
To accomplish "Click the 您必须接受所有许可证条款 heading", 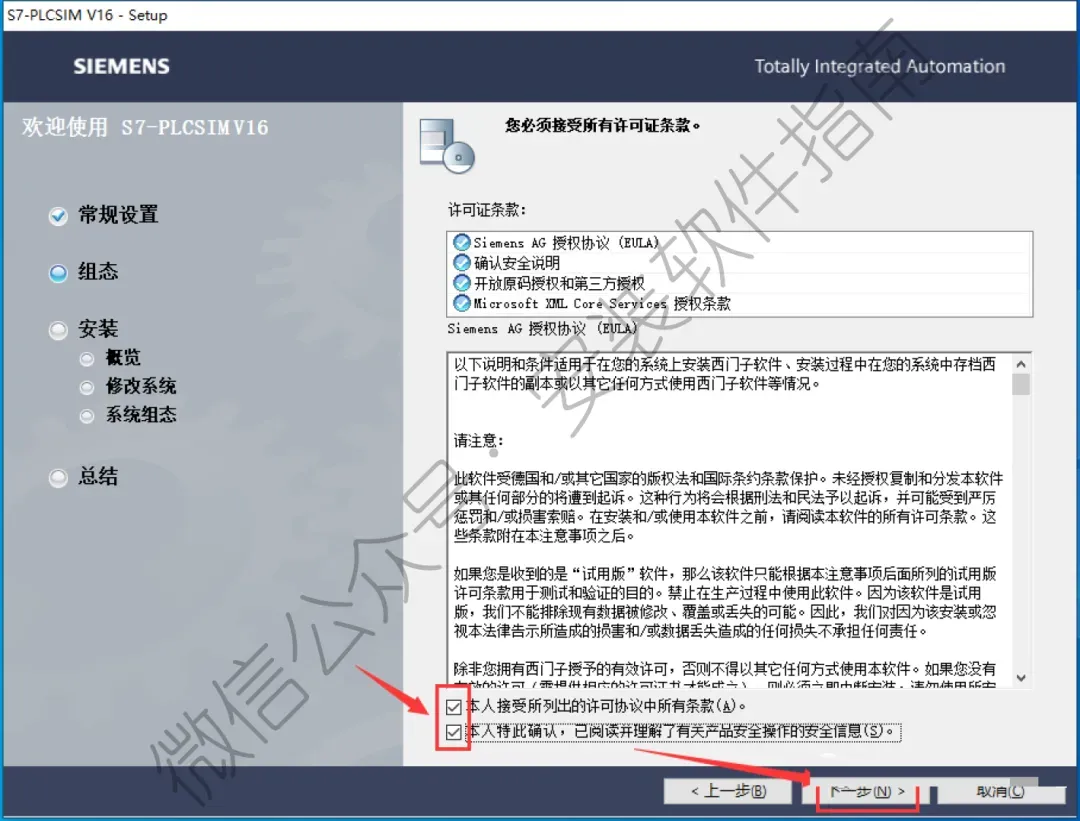I will pos(603,125).
